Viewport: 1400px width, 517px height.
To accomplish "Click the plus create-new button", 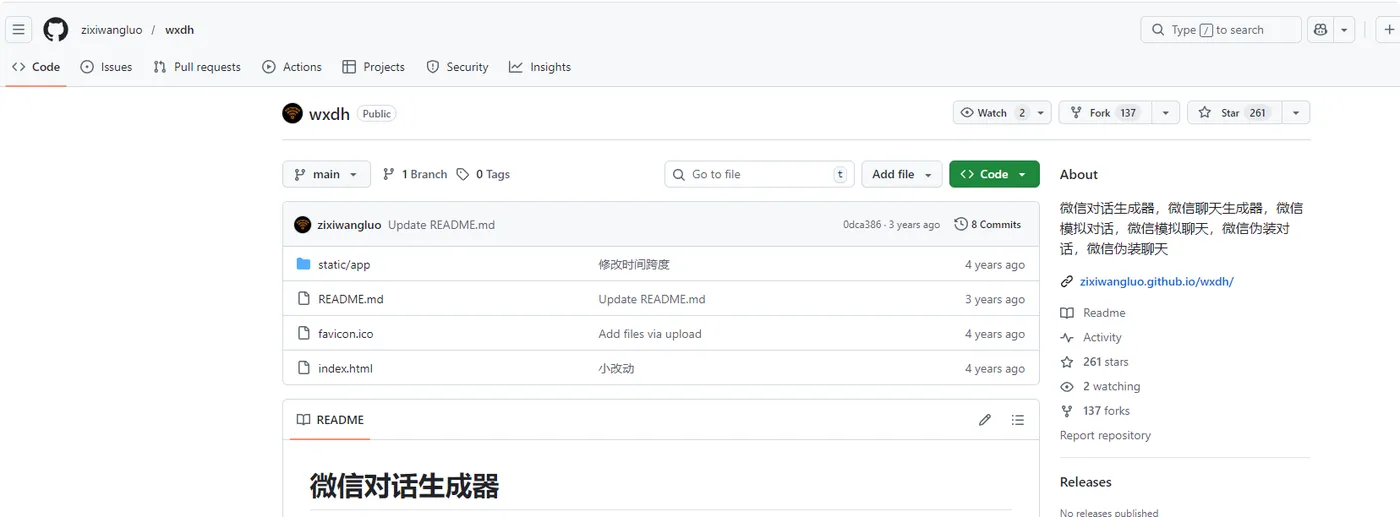I will [1389, 30].
